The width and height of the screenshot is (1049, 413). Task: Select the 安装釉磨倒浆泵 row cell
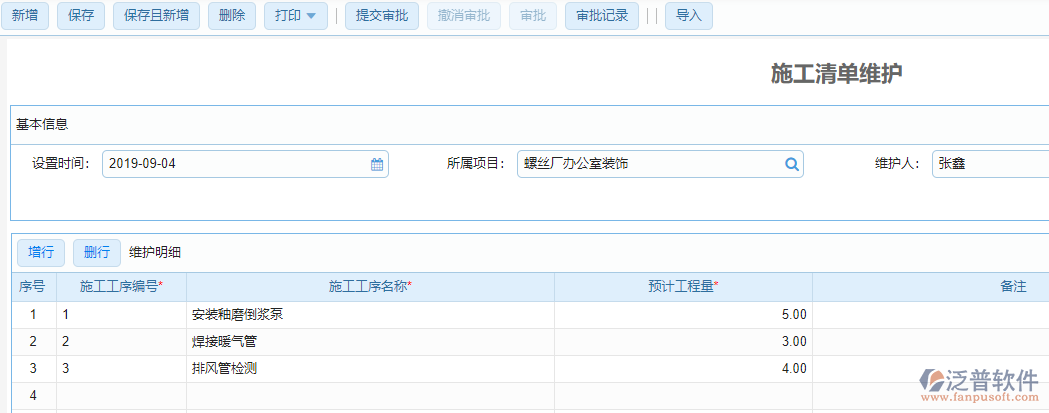click(x=370, y=315)
